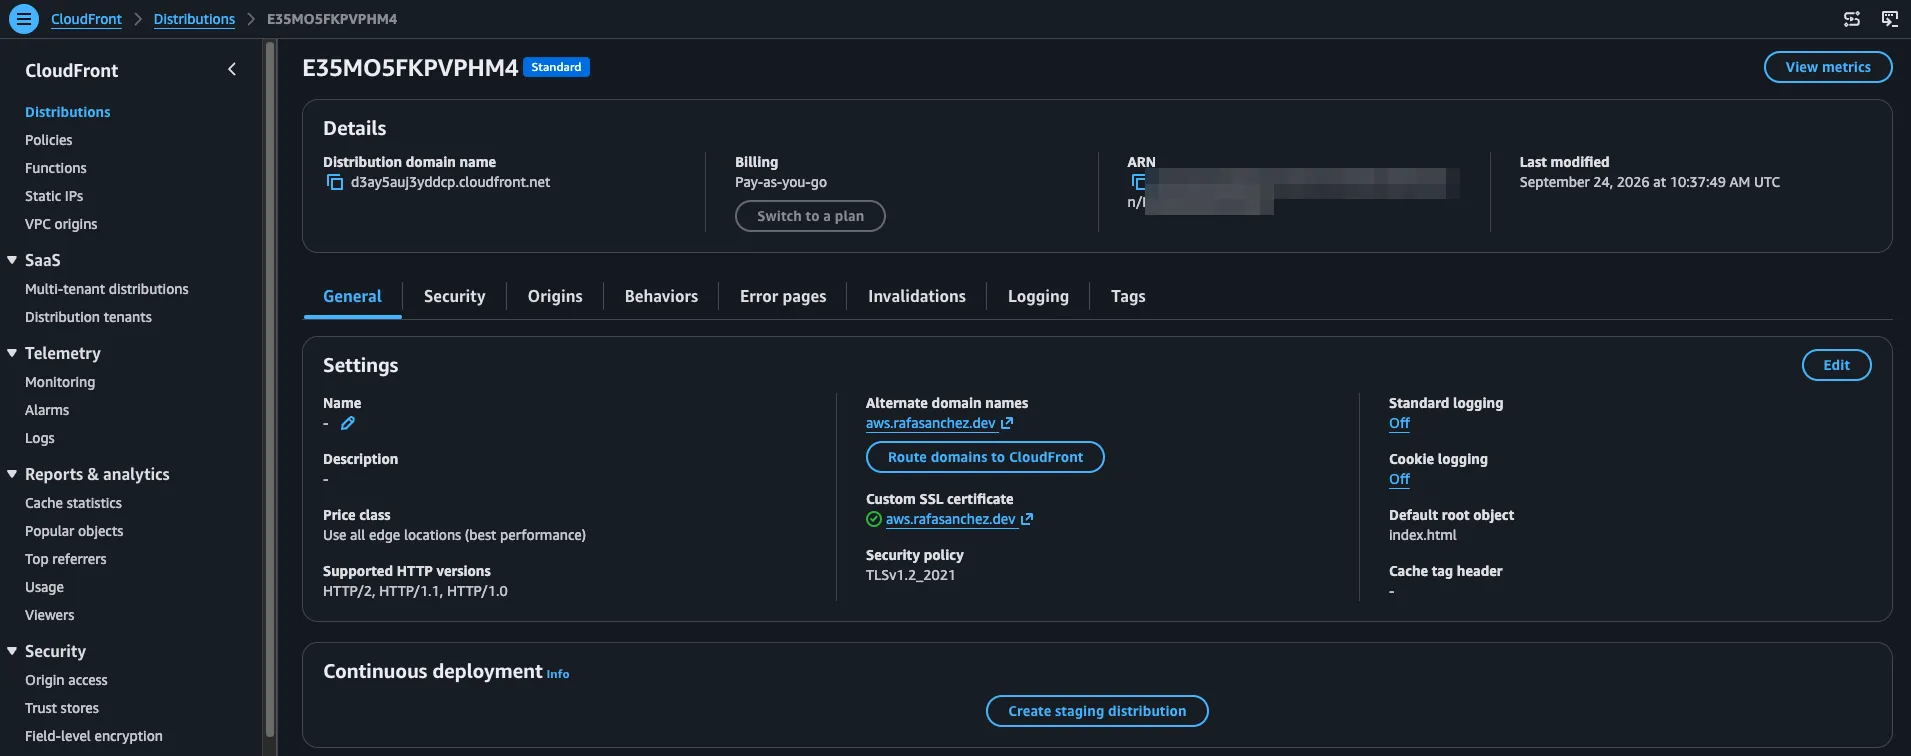Screen dimensions: 1911x756
Task: Open Popular objects report
Action: [x=74, y=531]
